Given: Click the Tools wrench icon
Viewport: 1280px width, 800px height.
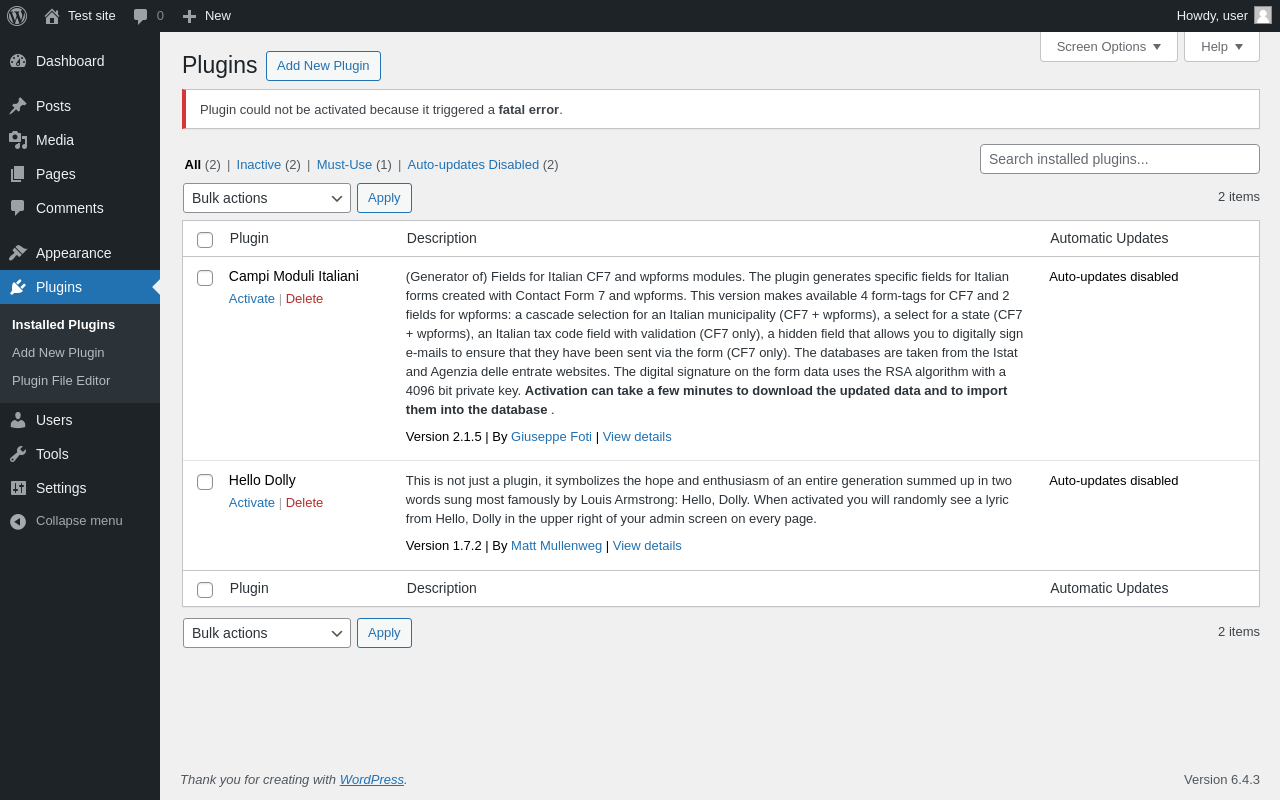Looking at the screenshot, I should 18,454.
